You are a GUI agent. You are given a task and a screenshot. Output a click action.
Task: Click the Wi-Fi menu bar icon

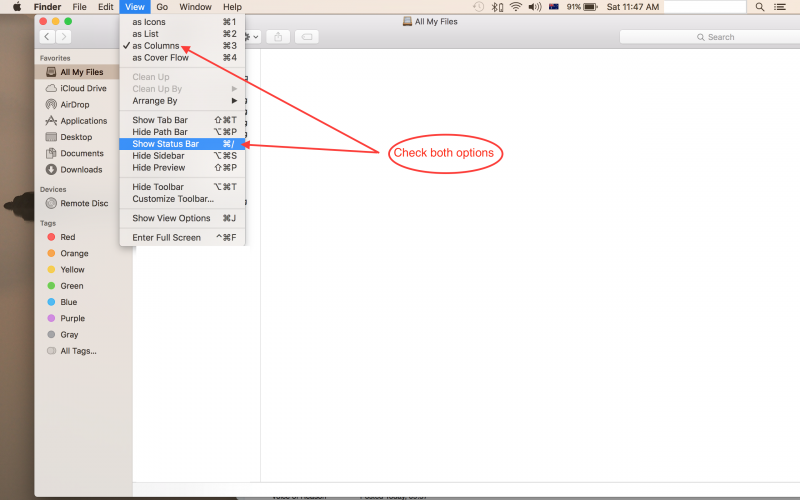pyautogui.click(x=516, y=7)
